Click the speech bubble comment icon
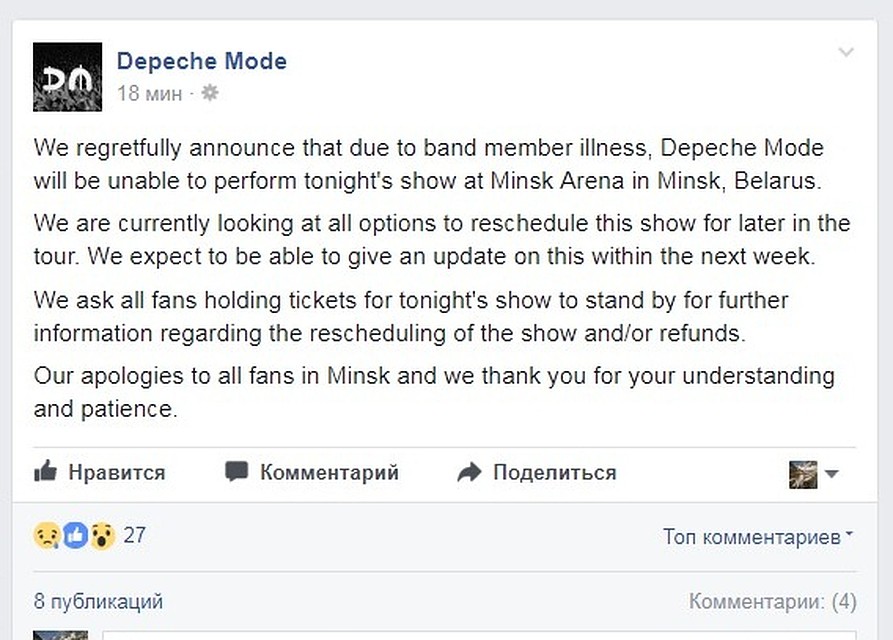 tap(236, 471)
